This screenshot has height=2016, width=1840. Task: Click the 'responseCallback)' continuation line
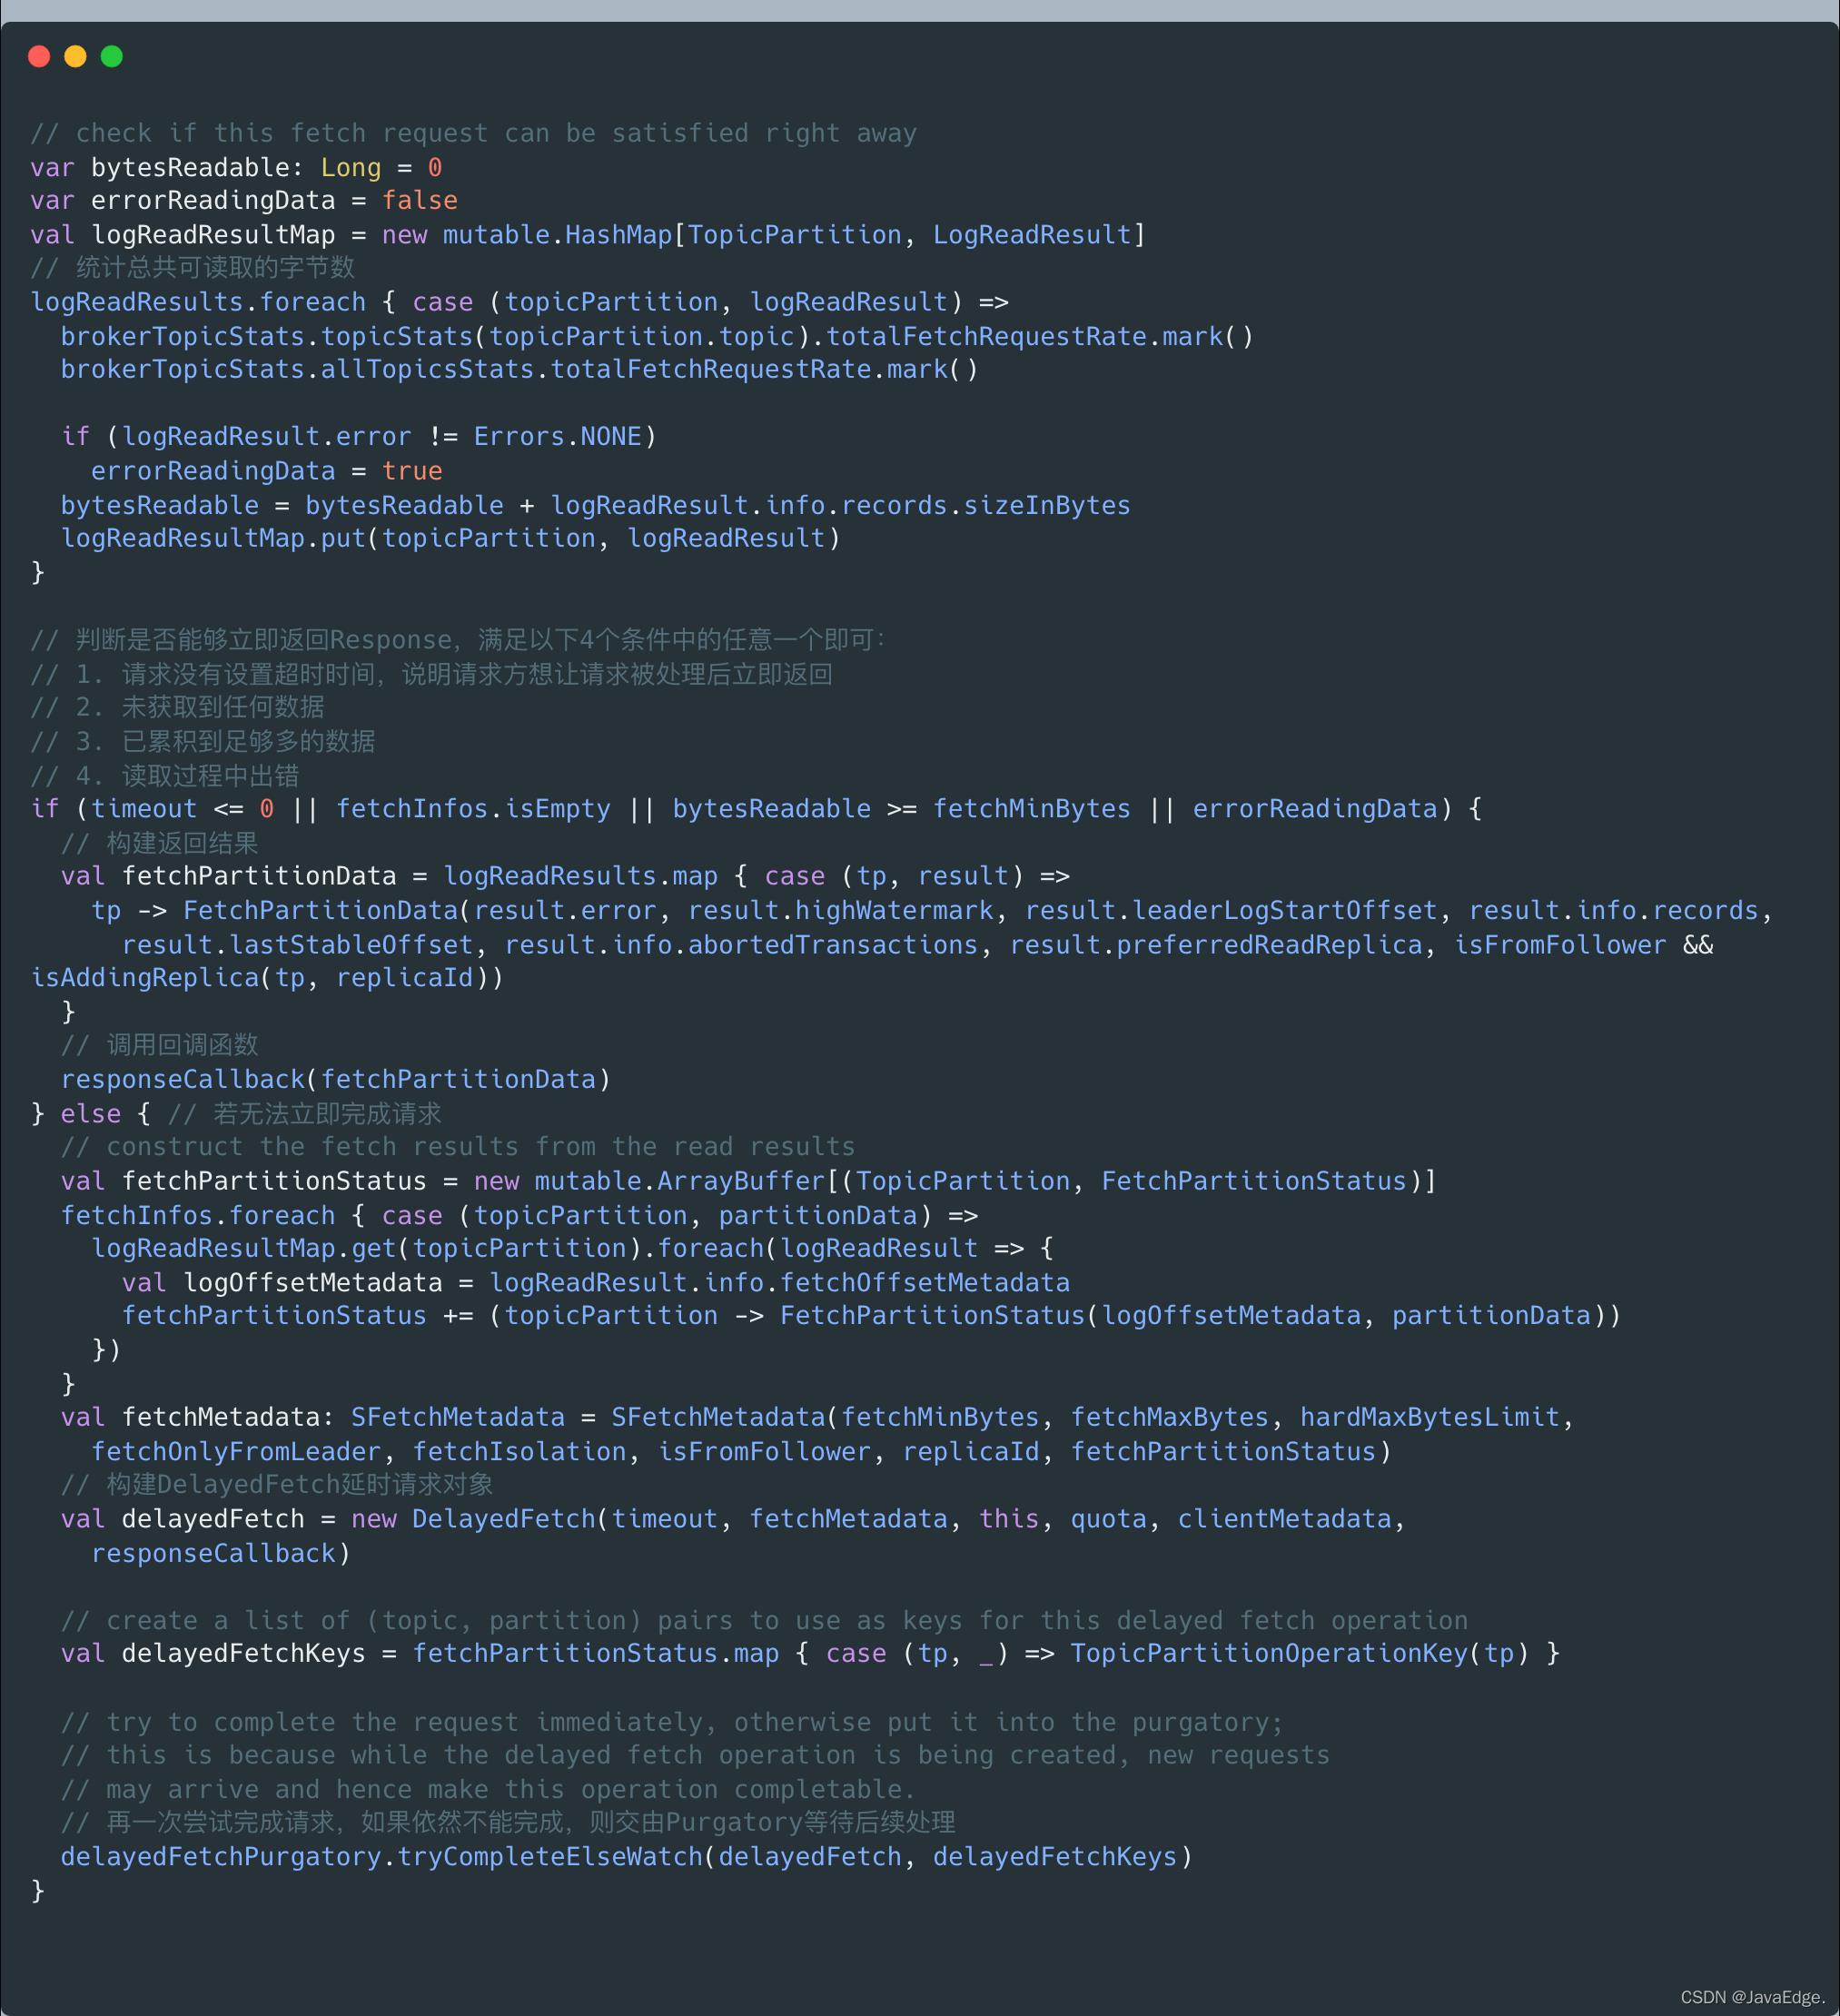[x=221, y=1554]
